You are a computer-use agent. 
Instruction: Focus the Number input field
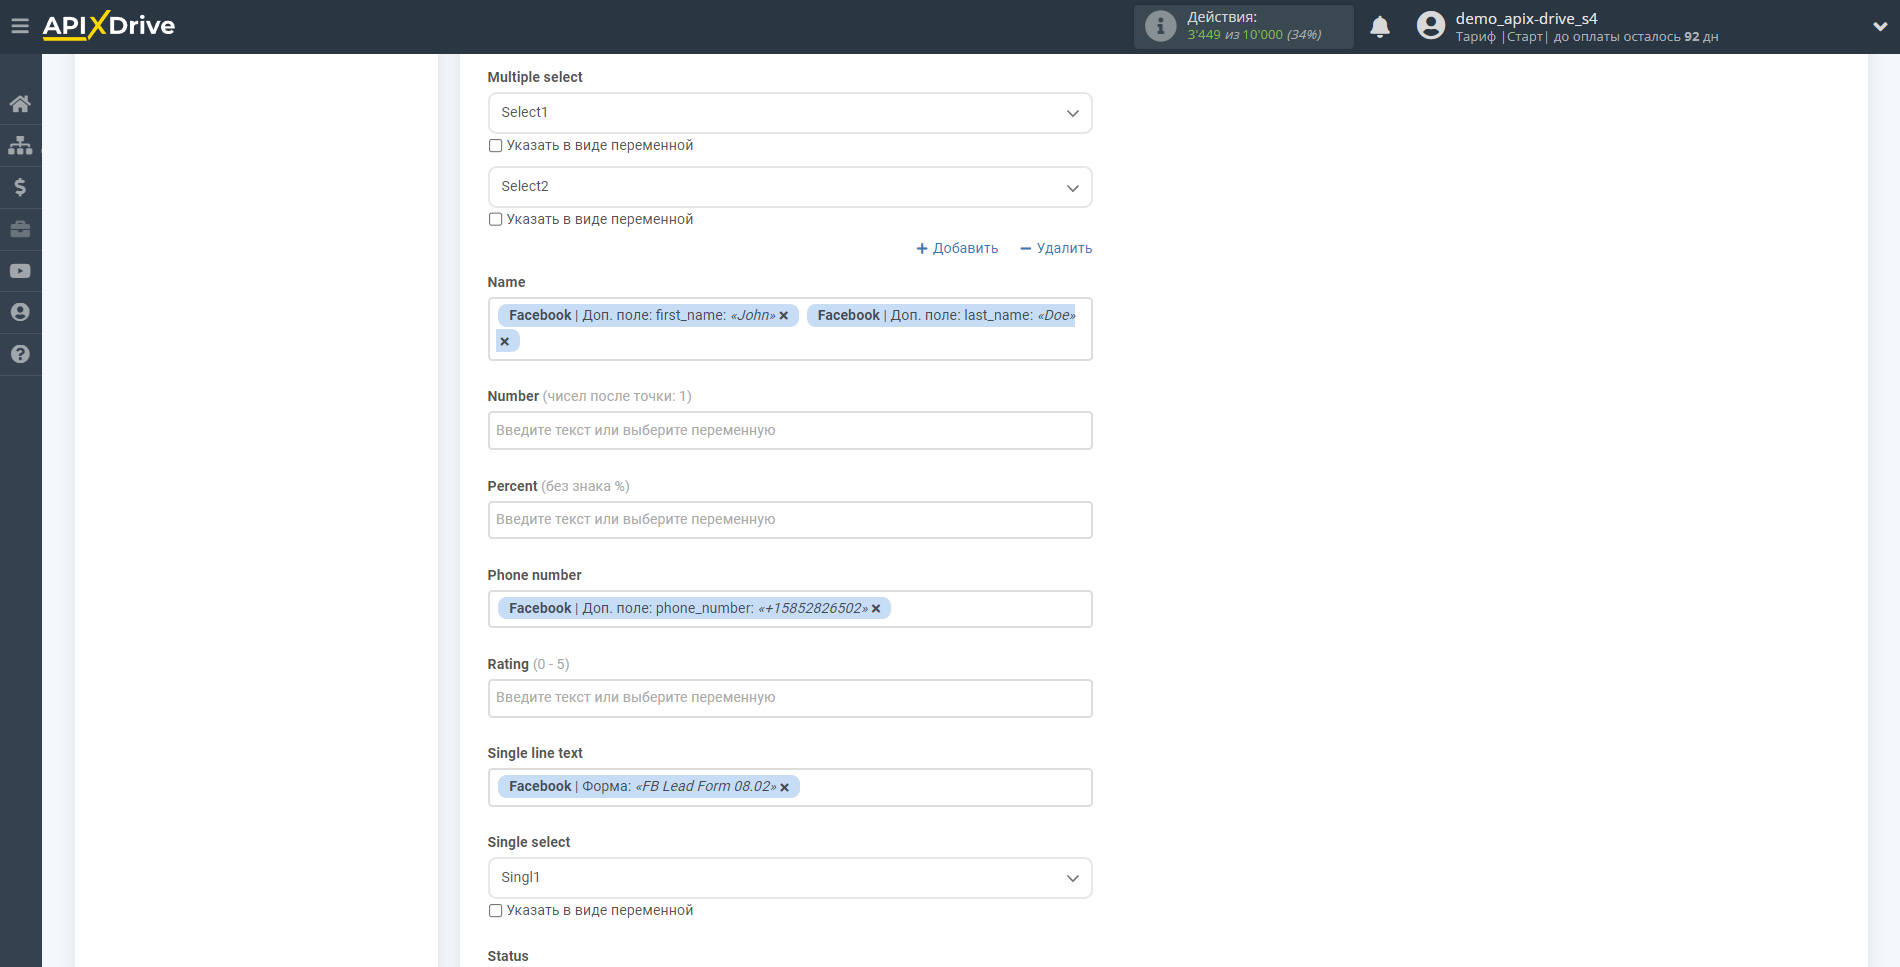(x=790, y=431)
